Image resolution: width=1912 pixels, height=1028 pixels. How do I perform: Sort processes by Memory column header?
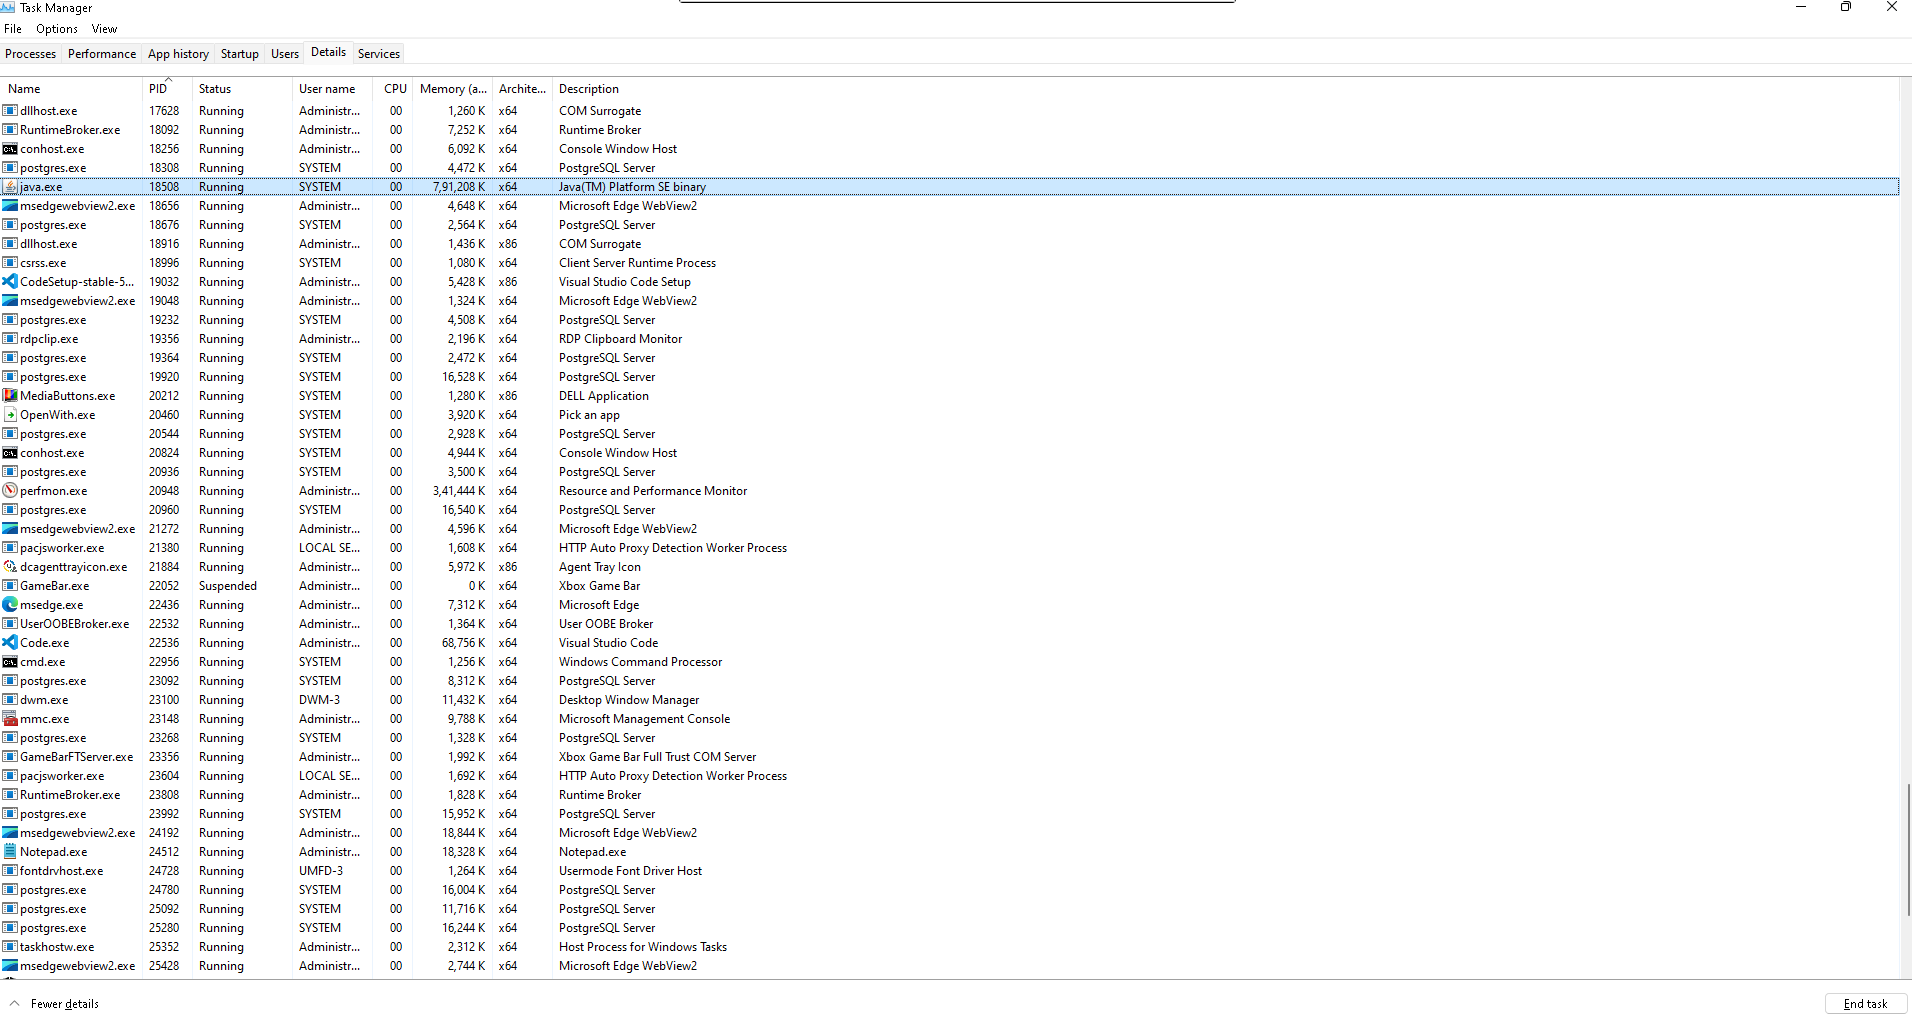click(x=452, y=89)
